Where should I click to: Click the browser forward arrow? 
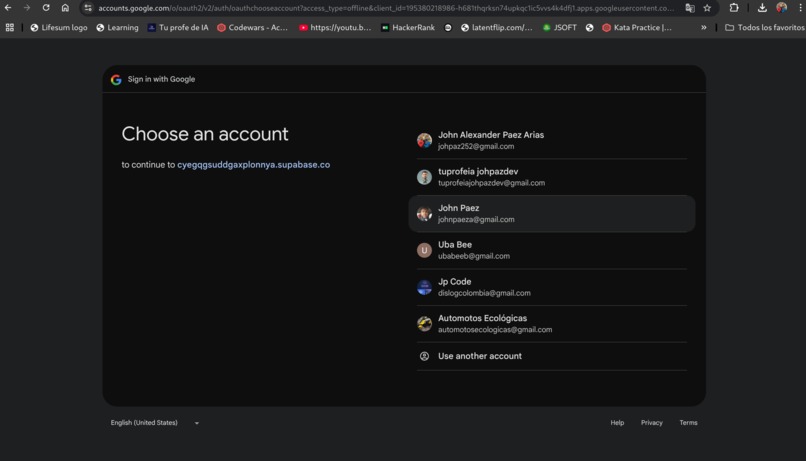(x=27, y=8)
